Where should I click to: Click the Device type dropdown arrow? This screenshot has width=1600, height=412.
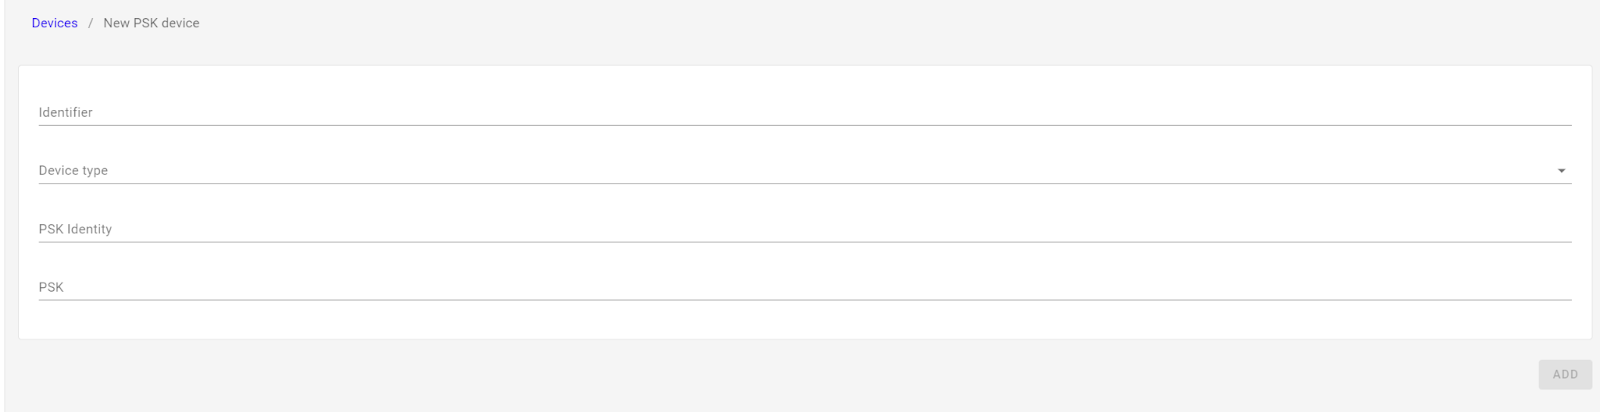point(1561,171)
